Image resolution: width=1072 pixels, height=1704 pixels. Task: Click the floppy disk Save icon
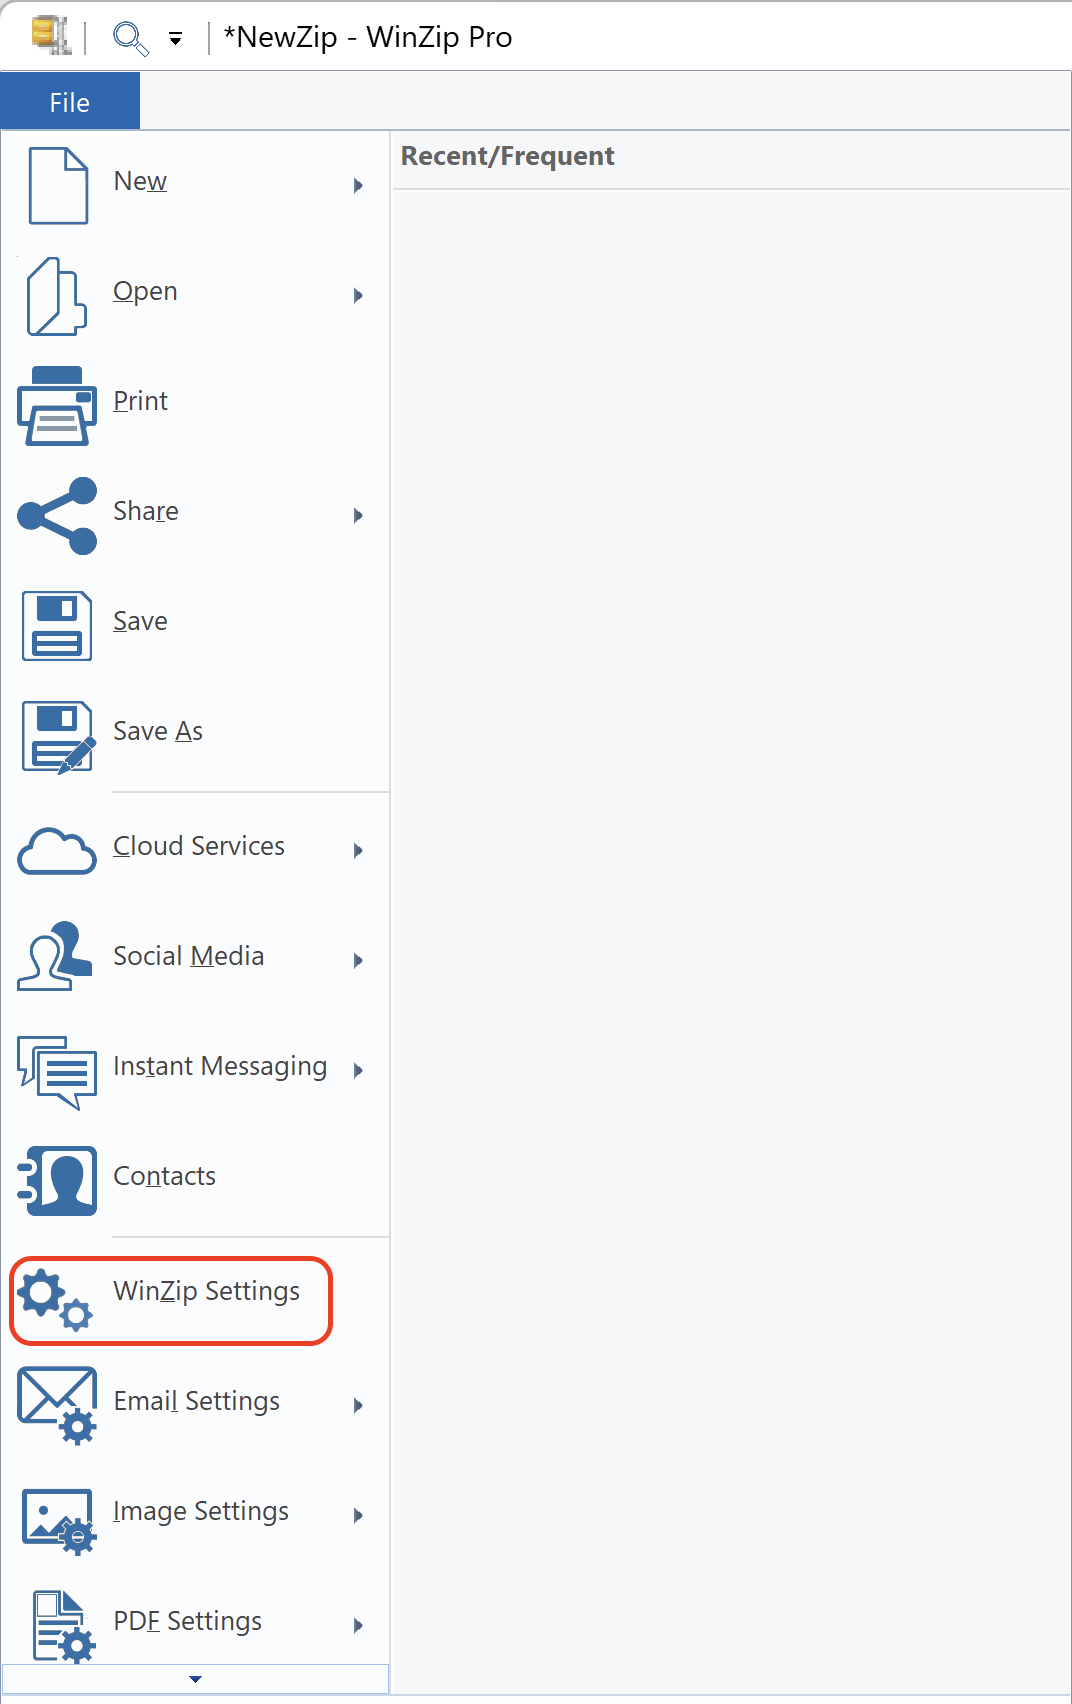(57, 625)
